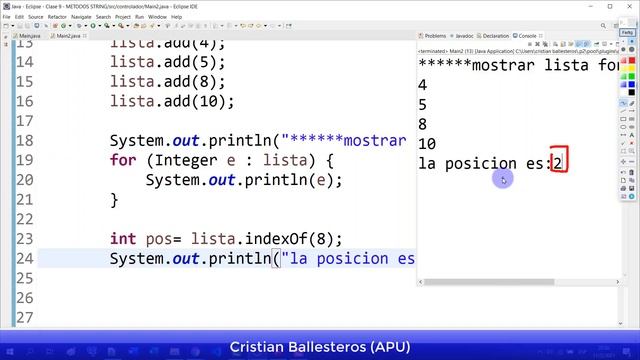This screenshot has width=640, height=360.
Task: Click the trash clear-annotations icon
Action: pos(631,172)
